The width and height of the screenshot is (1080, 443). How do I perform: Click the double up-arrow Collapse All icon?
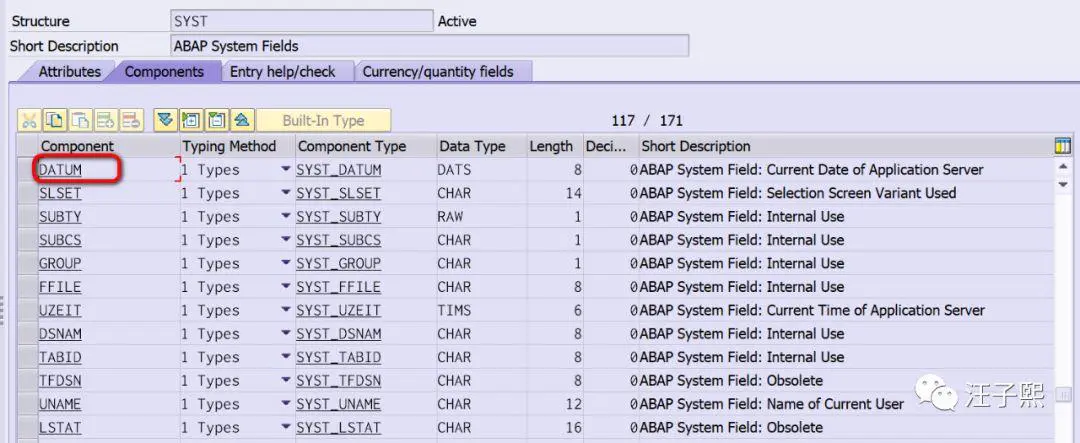click(x=242, y=121)
